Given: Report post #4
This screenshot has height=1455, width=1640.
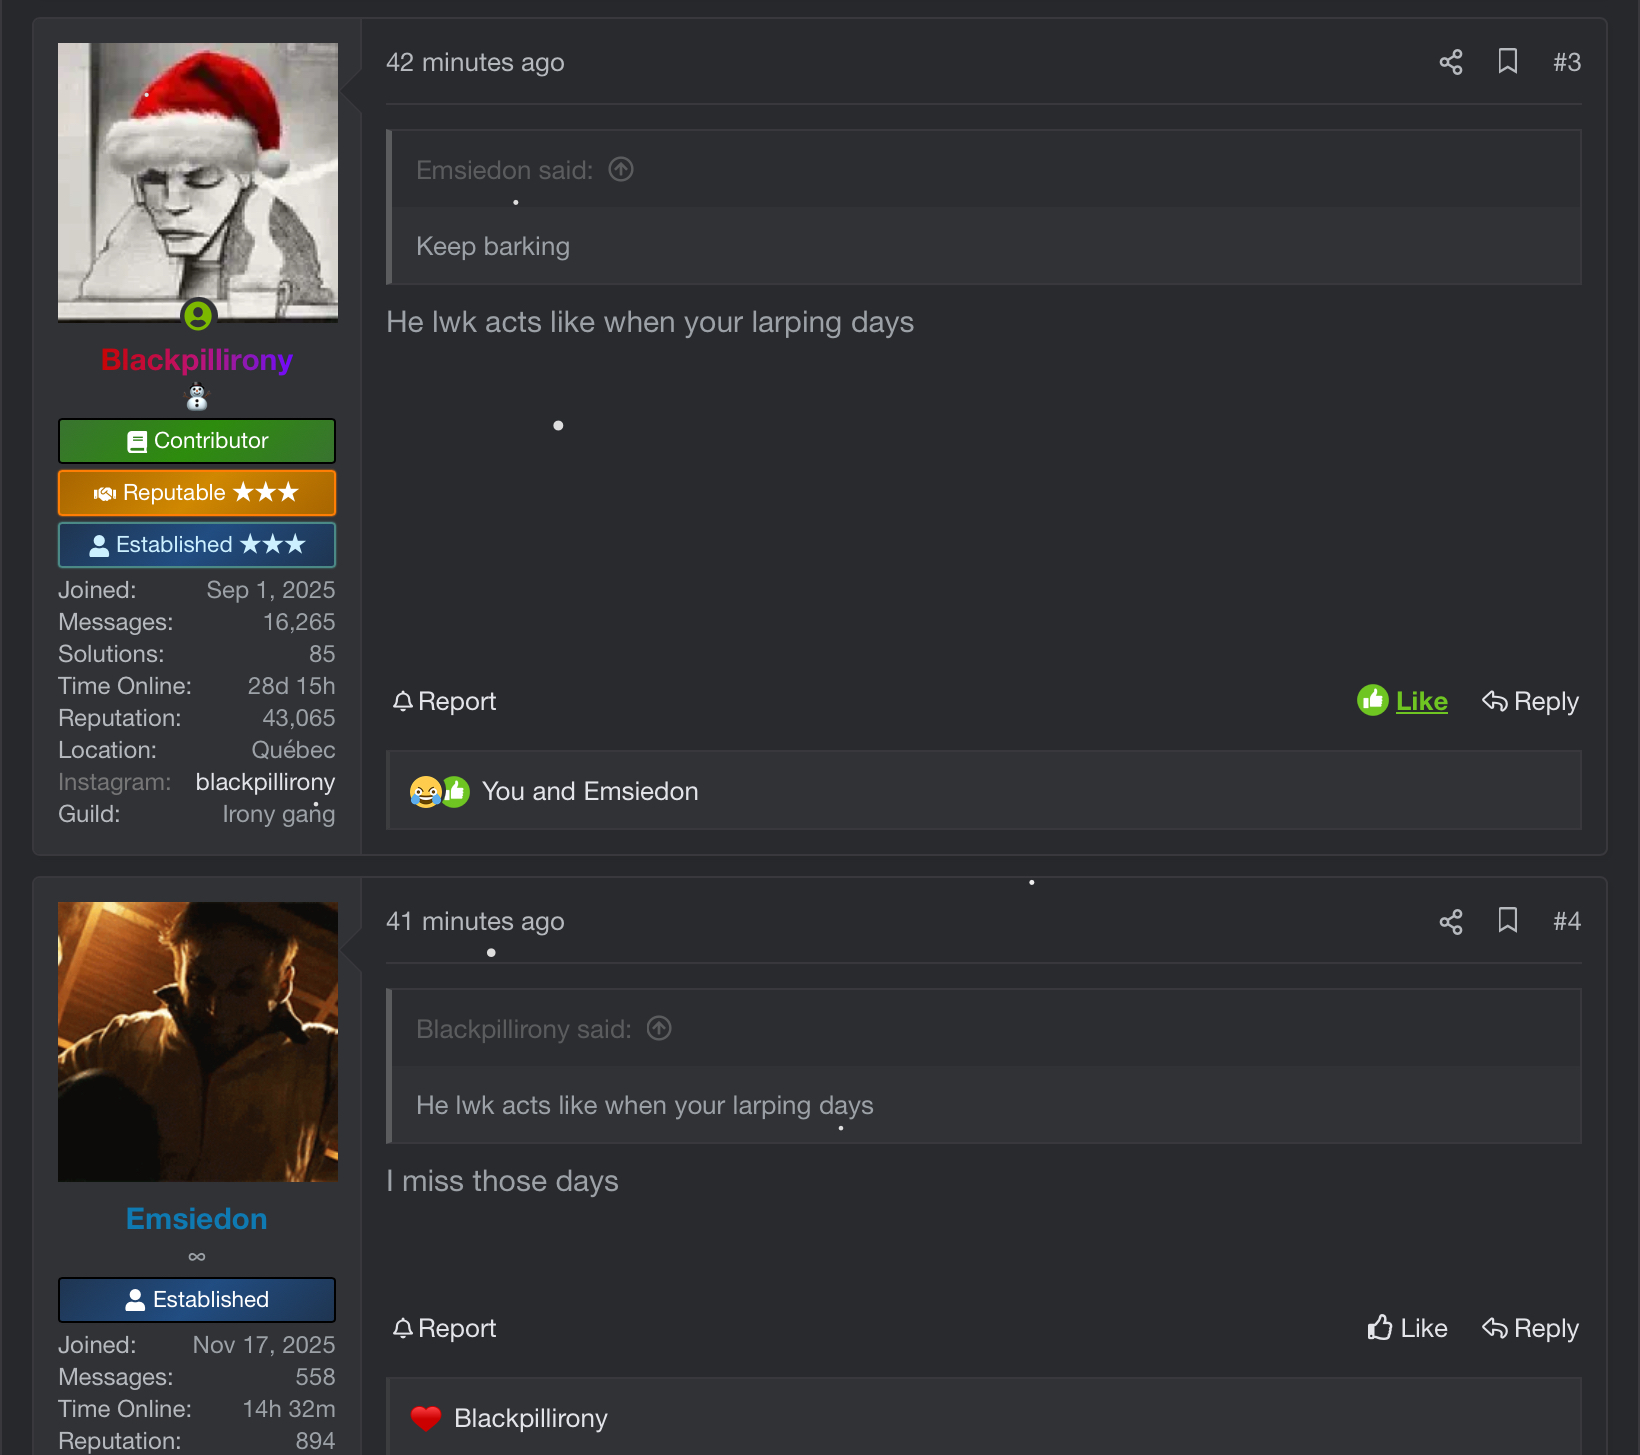Looking at the screenshot, I should pyautogui.click(x=444, y=1328).
